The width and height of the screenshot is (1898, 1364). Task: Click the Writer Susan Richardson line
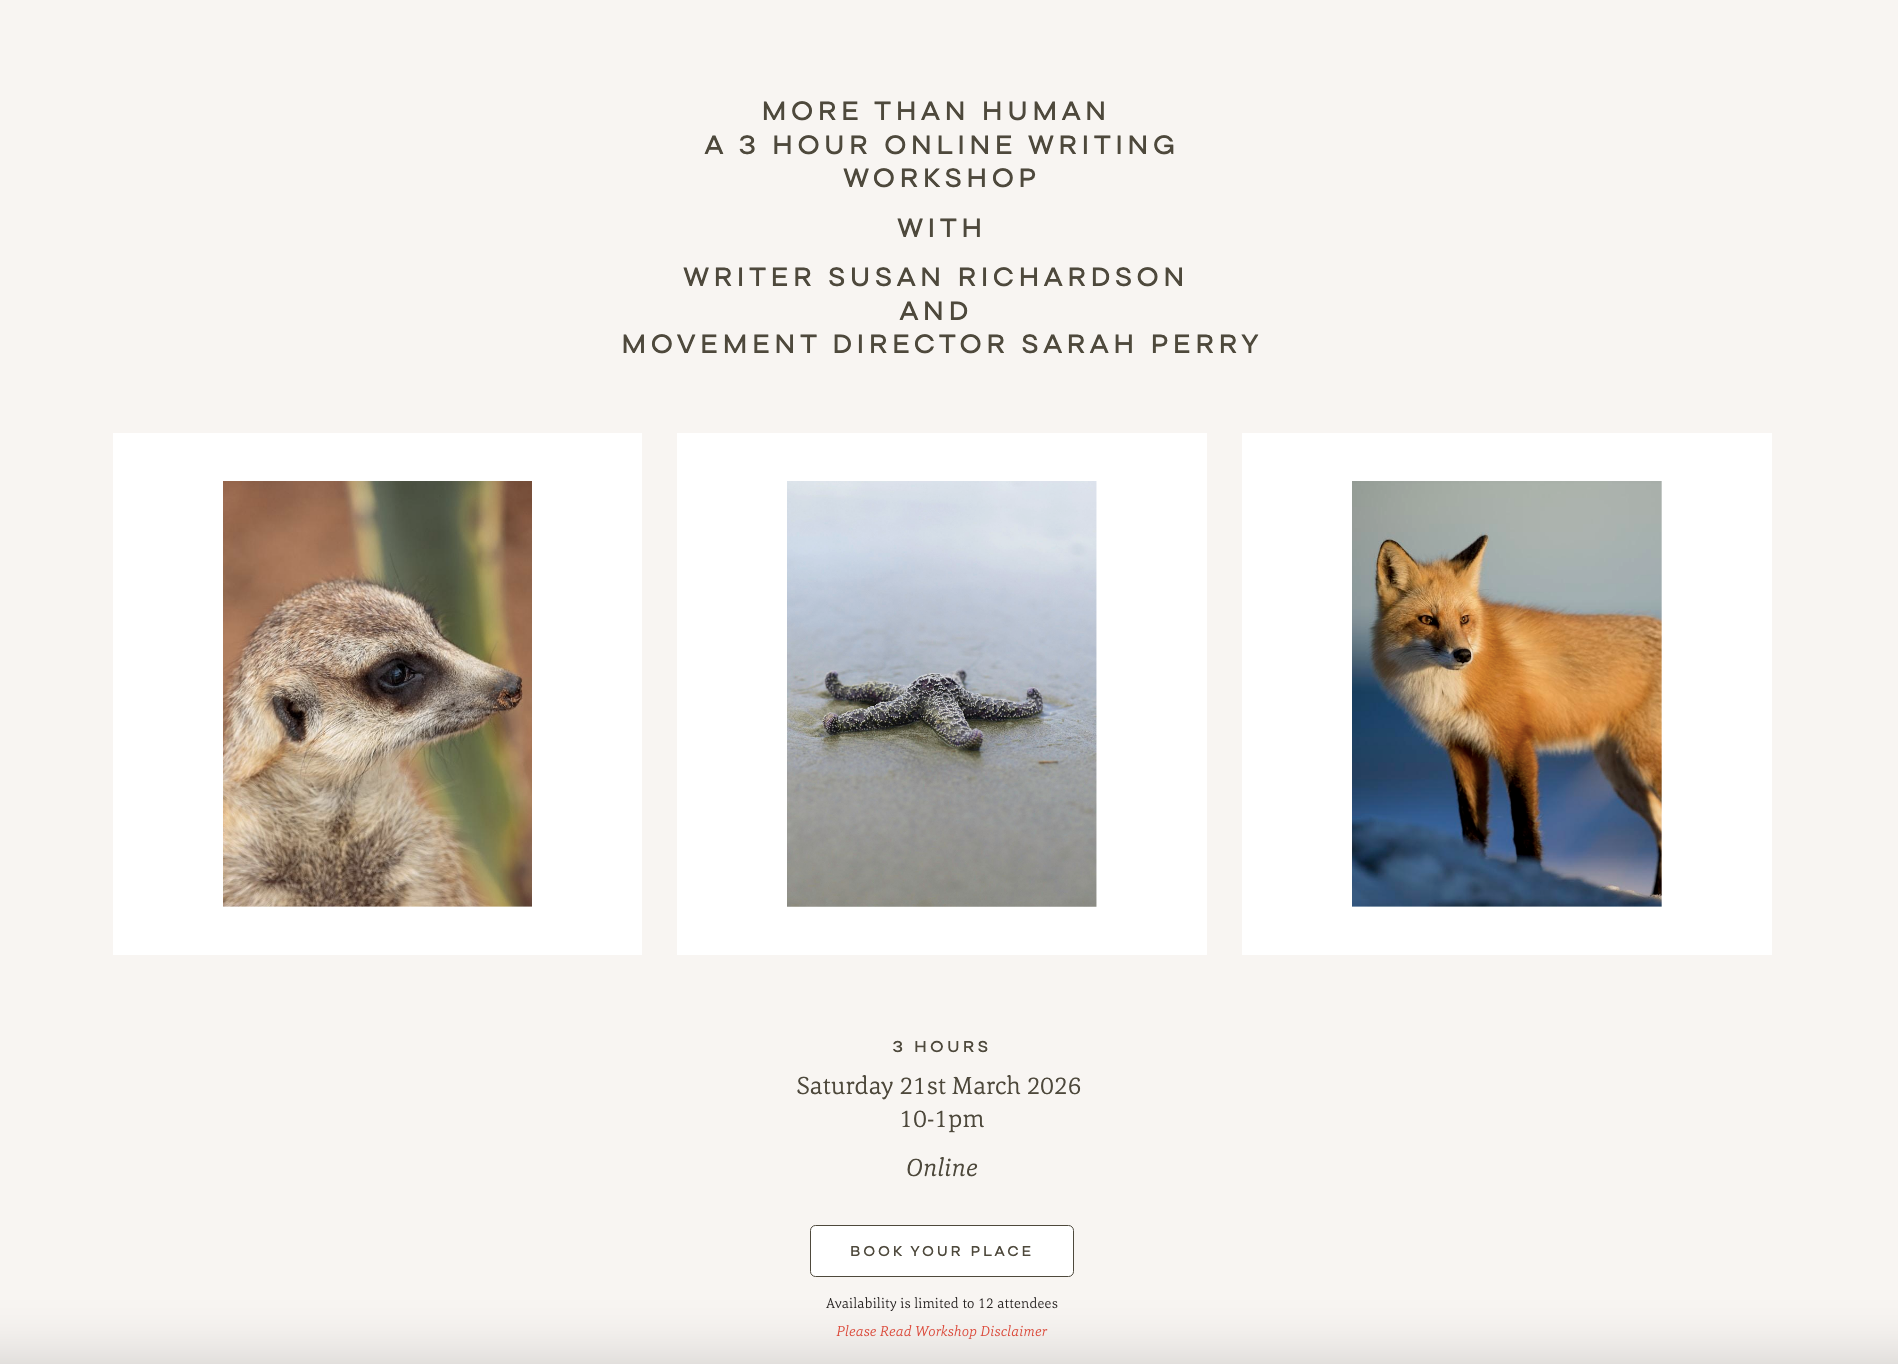[935, 277]
